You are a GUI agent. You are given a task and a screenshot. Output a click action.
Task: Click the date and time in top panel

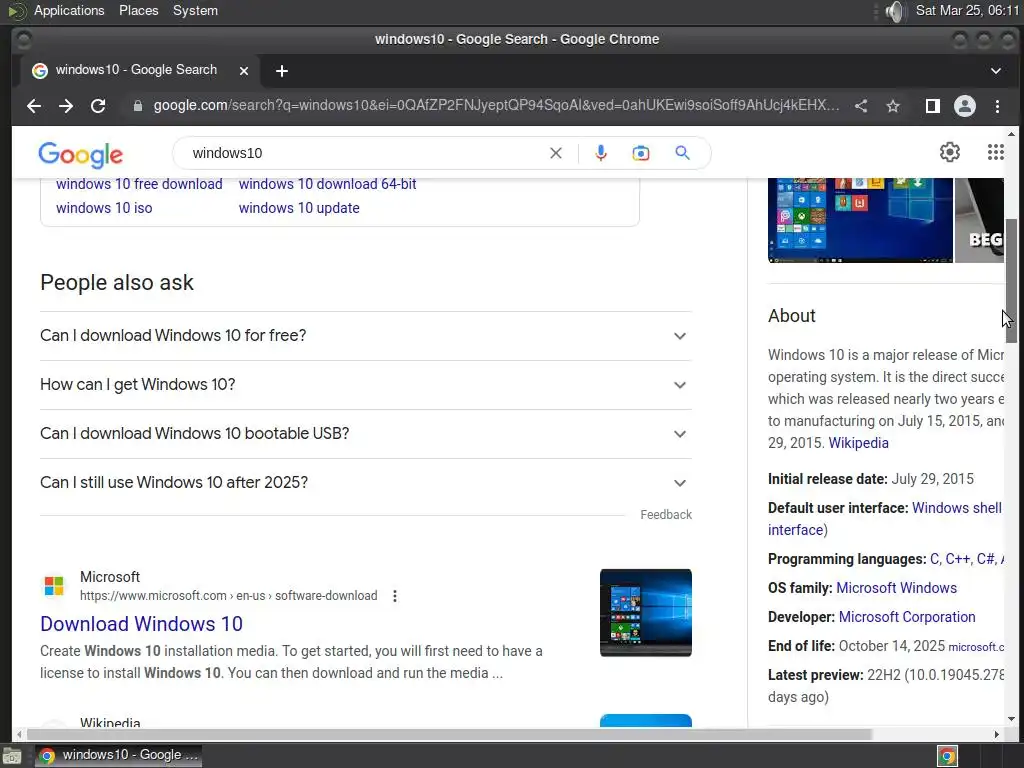click(967, 10)
